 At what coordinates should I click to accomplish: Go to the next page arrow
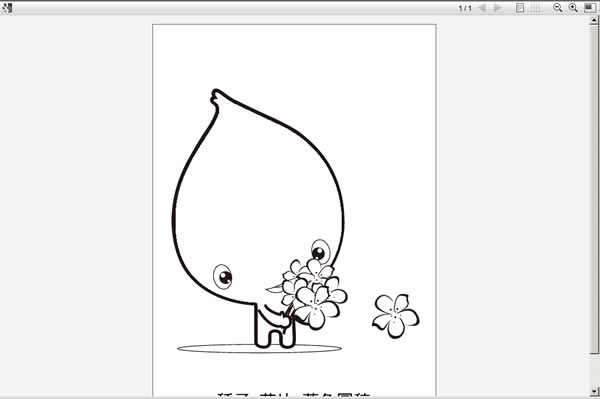pyautogui.click(x=497, y=8)
